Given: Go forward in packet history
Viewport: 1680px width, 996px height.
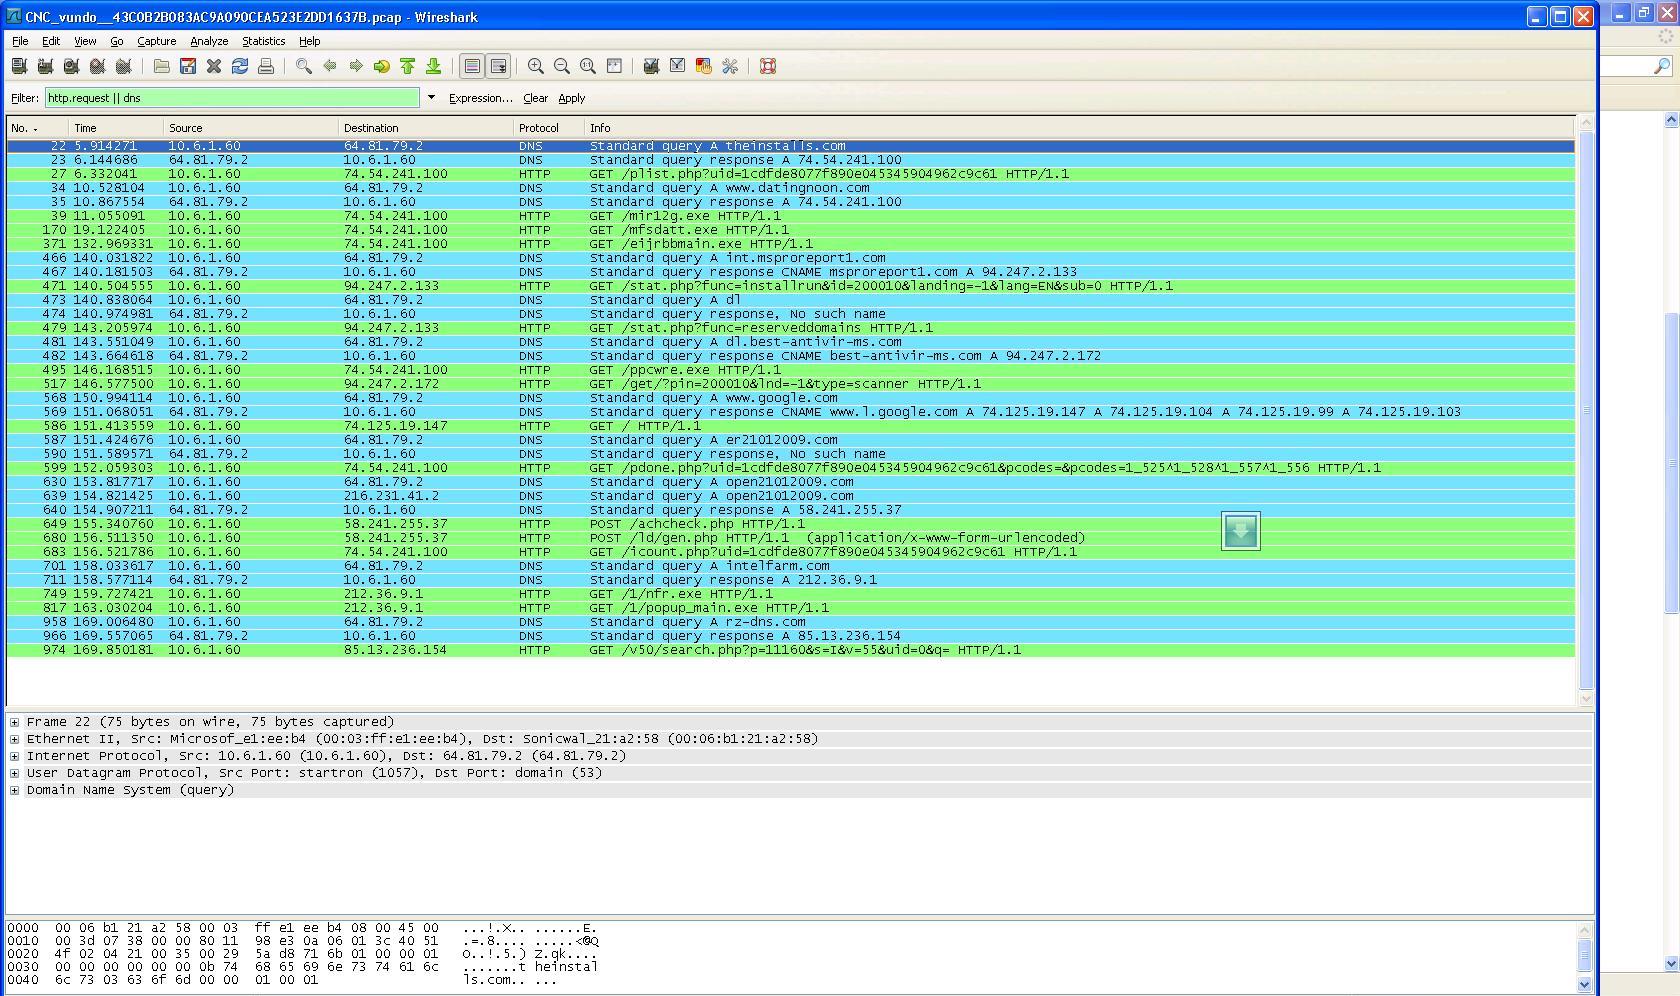Looking at the screenshot, I should pyautogui.click(x=355, y=66).
